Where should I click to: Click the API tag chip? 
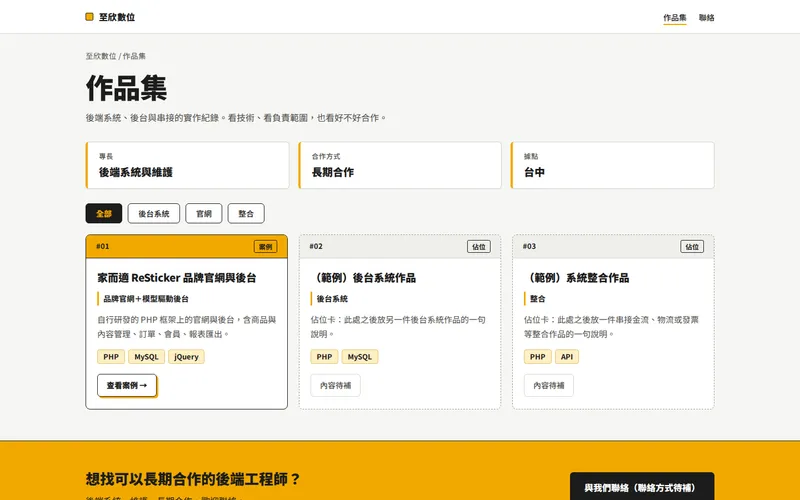coord(567,357)
